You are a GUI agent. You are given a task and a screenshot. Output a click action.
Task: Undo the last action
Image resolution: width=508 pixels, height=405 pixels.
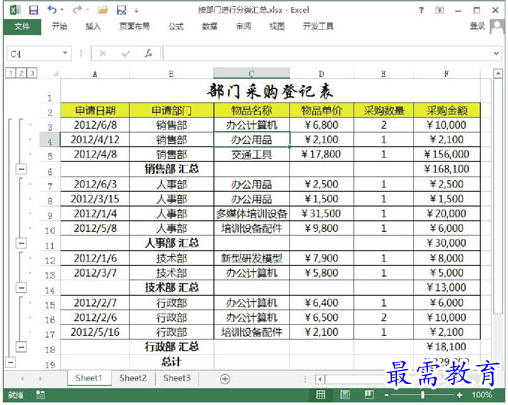(x=52, y=10)
